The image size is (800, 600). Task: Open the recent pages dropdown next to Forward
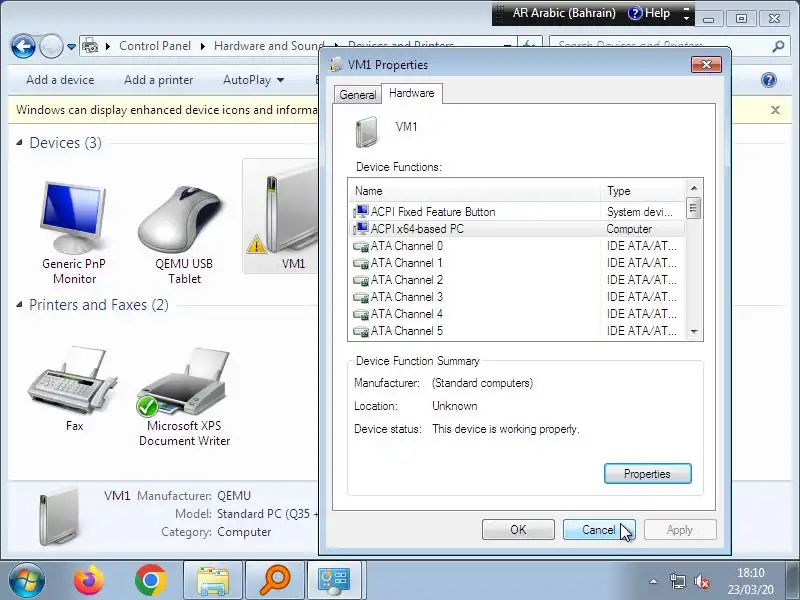71,47
